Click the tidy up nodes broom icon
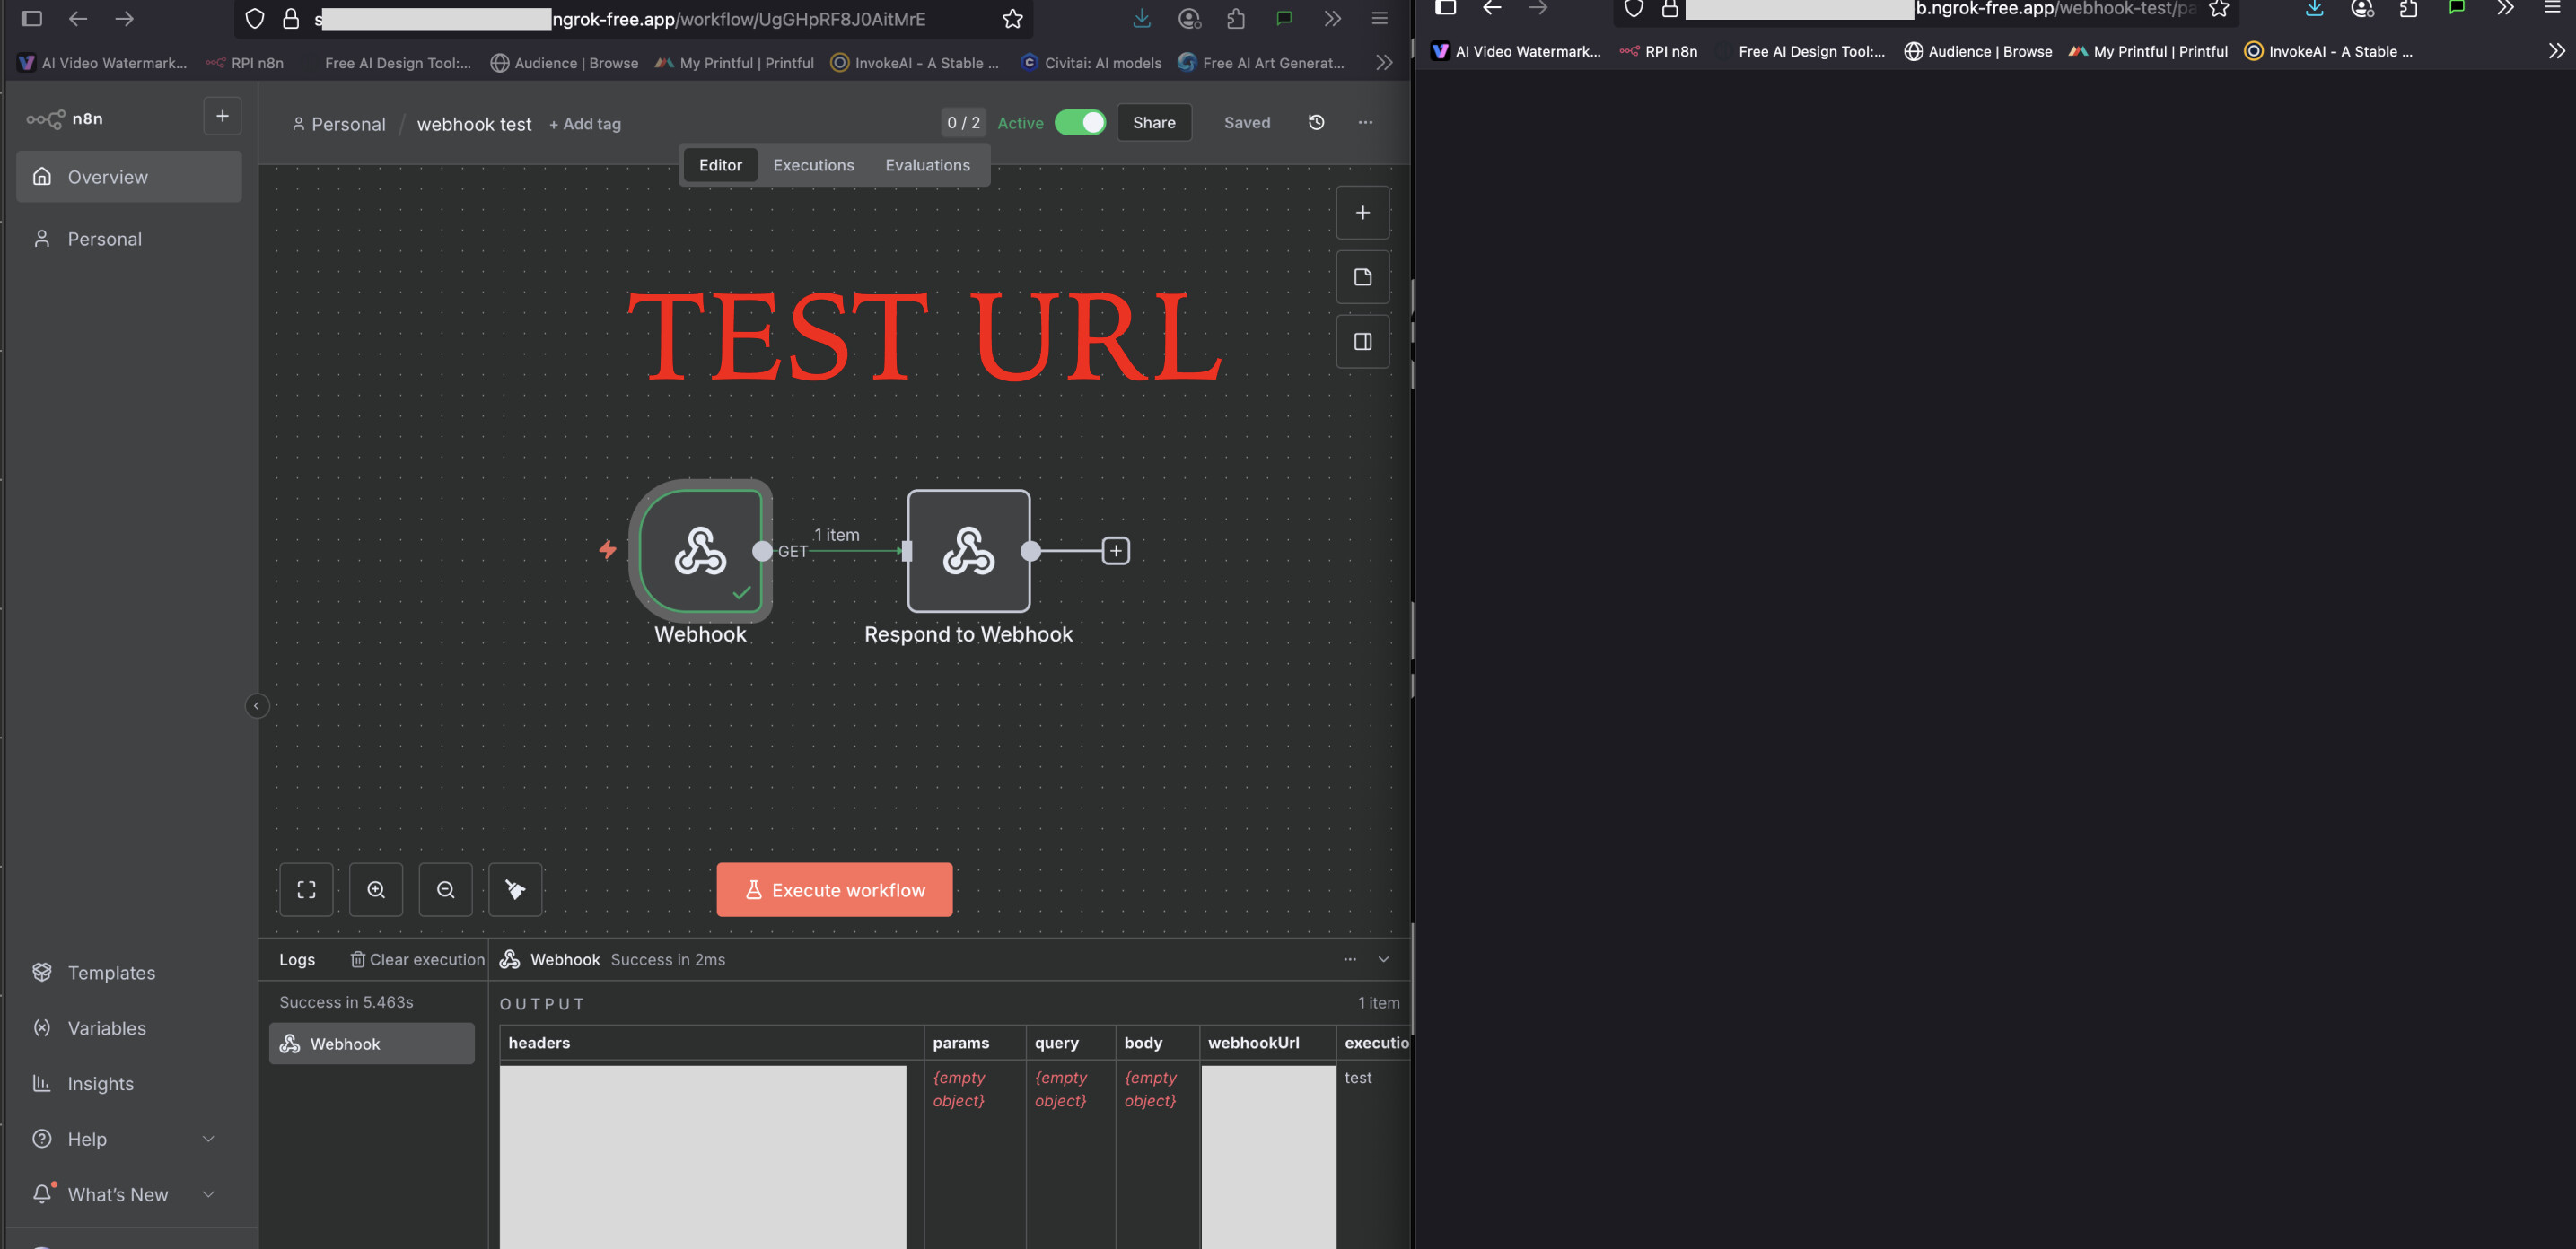Viewport: 2576px width, 1249px height. tap(515, 889)
